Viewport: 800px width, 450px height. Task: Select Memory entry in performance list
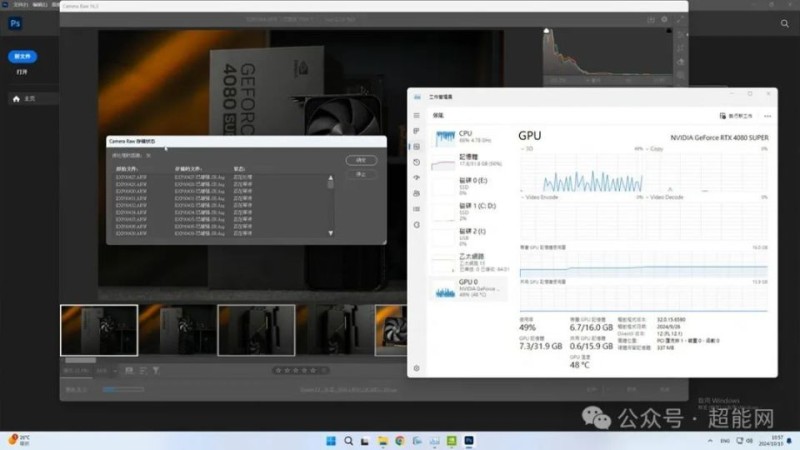click(468, 161)
